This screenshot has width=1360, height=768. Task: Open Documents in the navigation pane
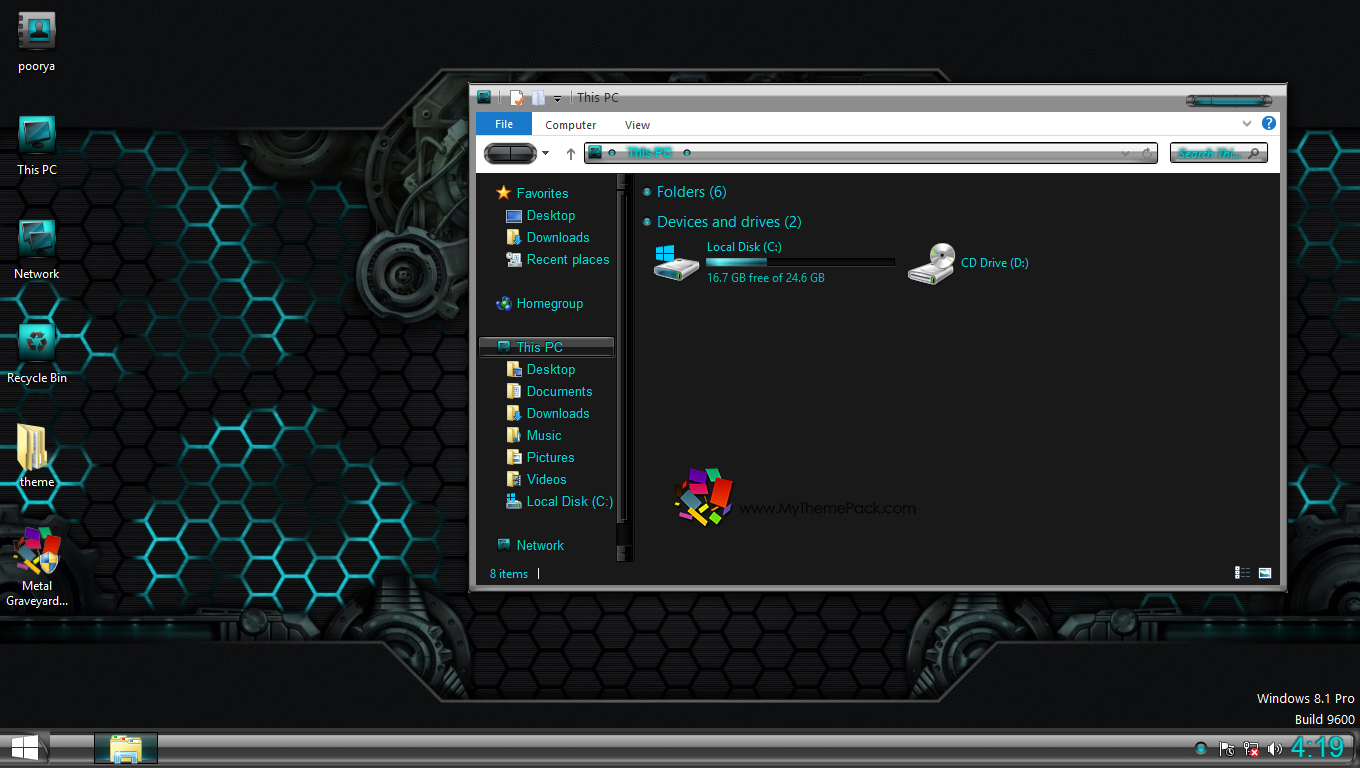[560, 391]
